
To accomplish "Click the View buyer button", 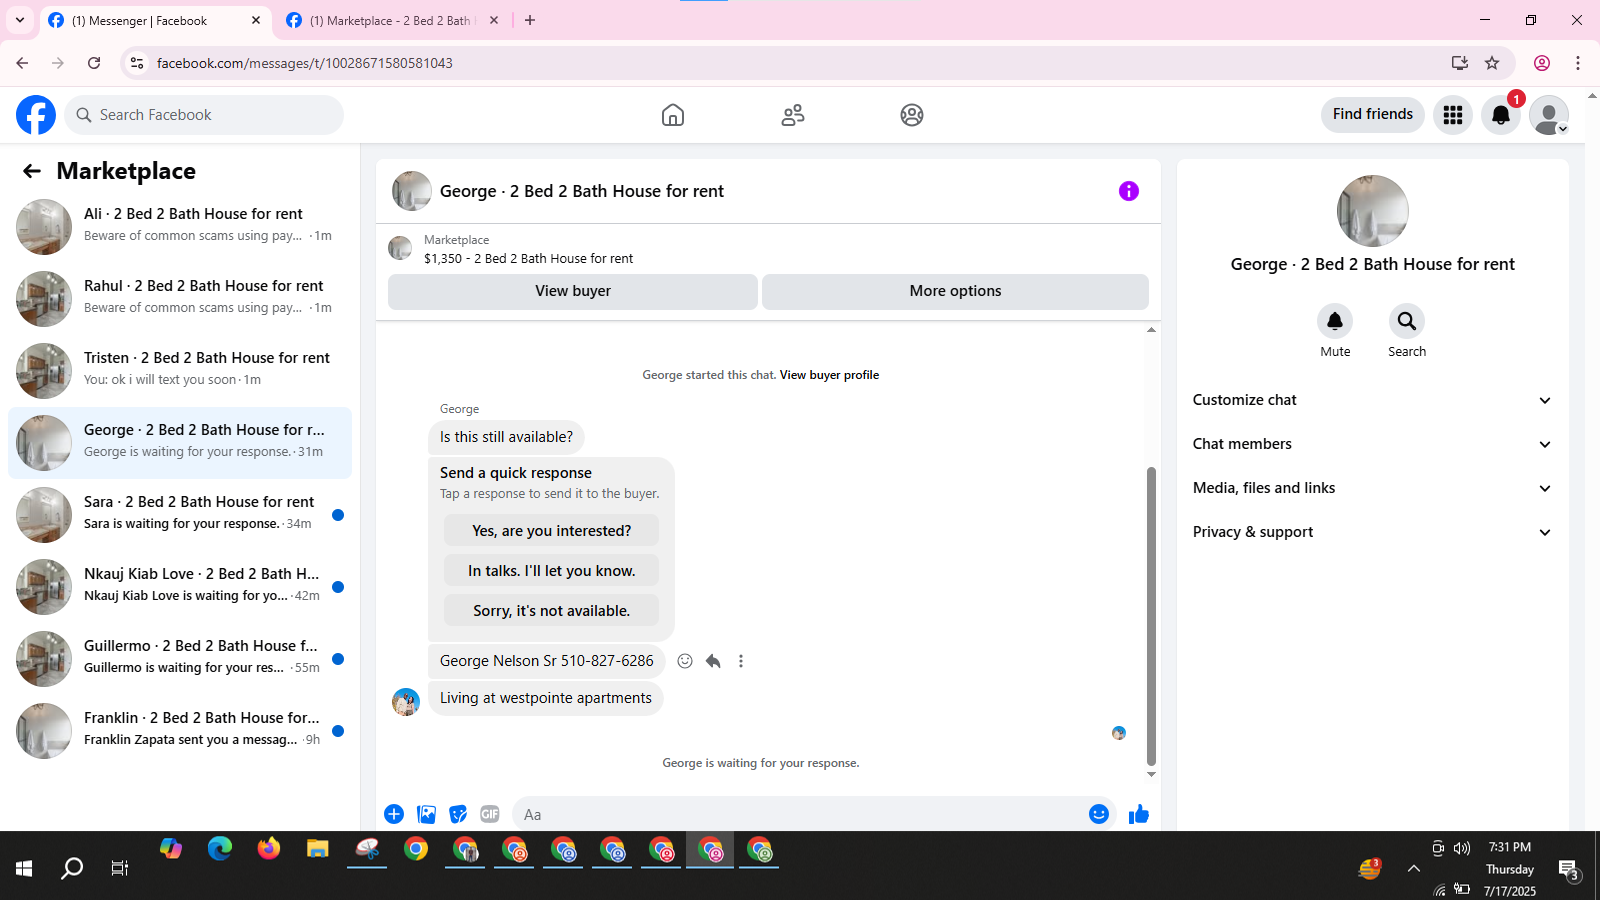I will (573, 291).
